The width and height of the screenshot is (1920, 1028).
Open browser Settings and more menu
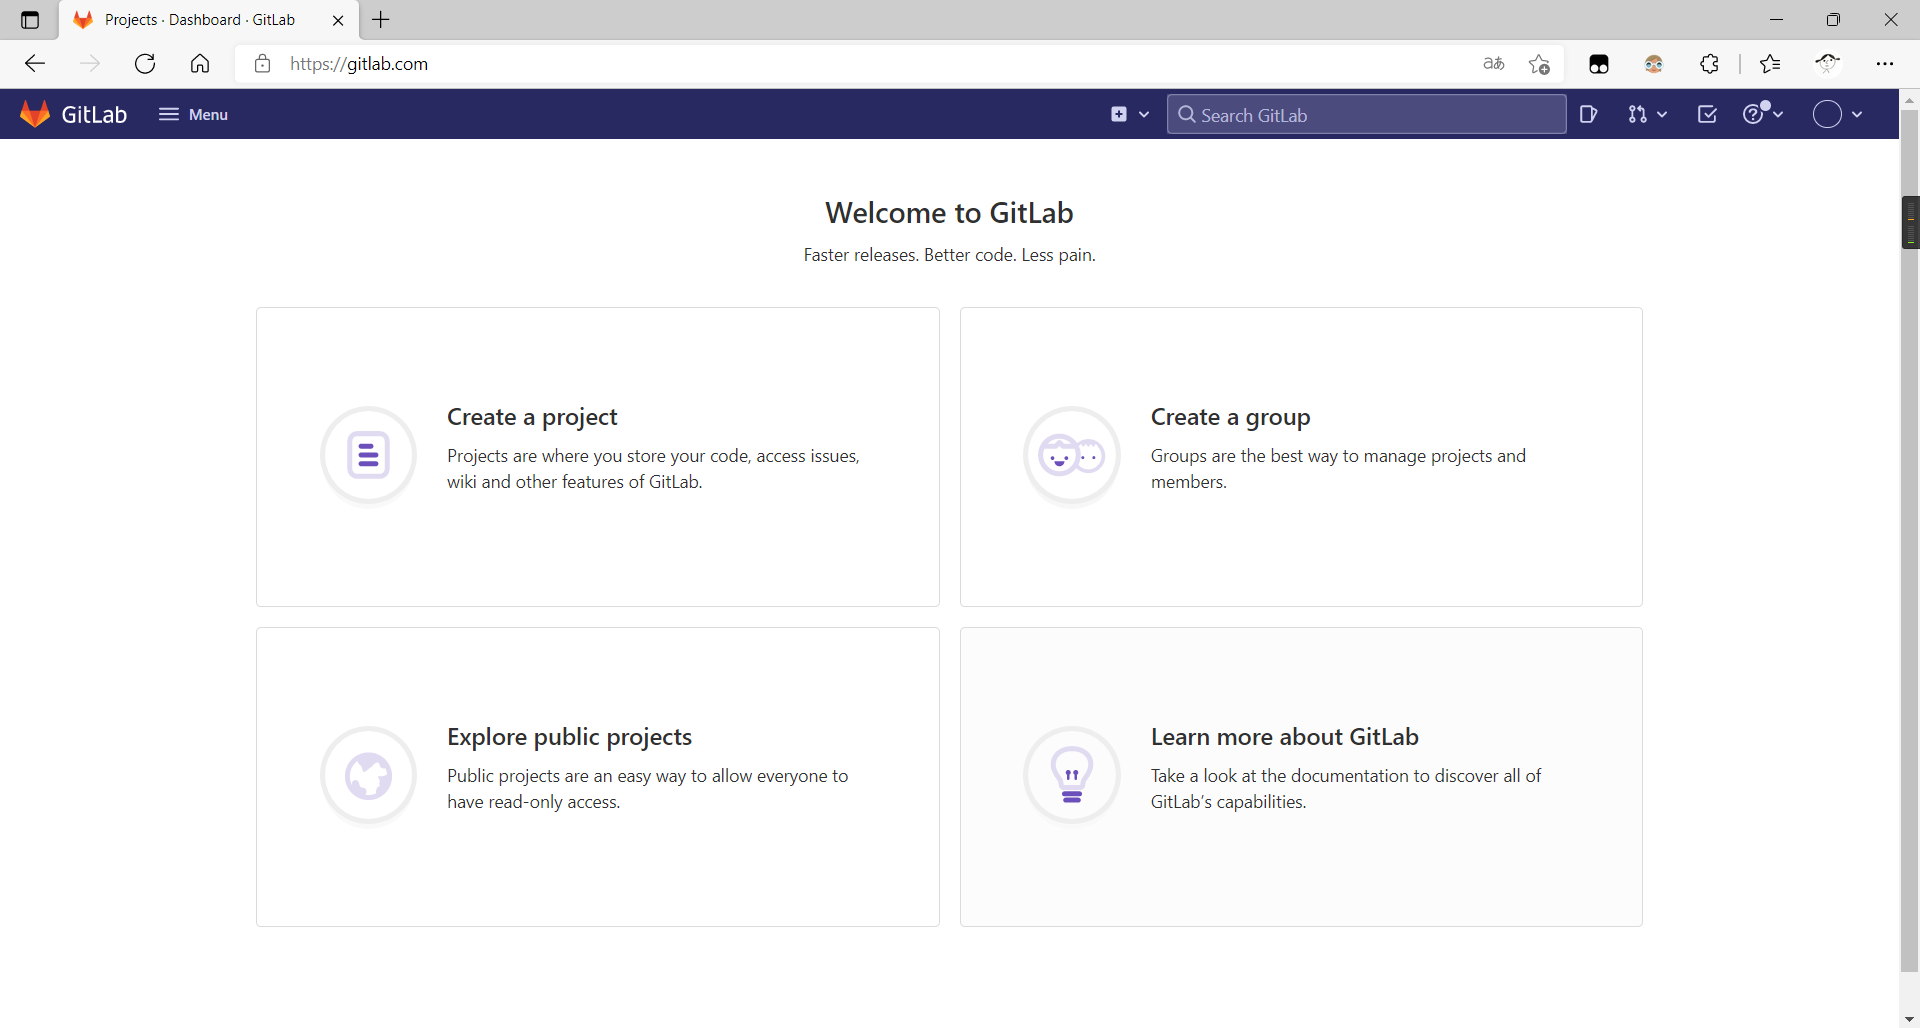[x=1885, y=64]
